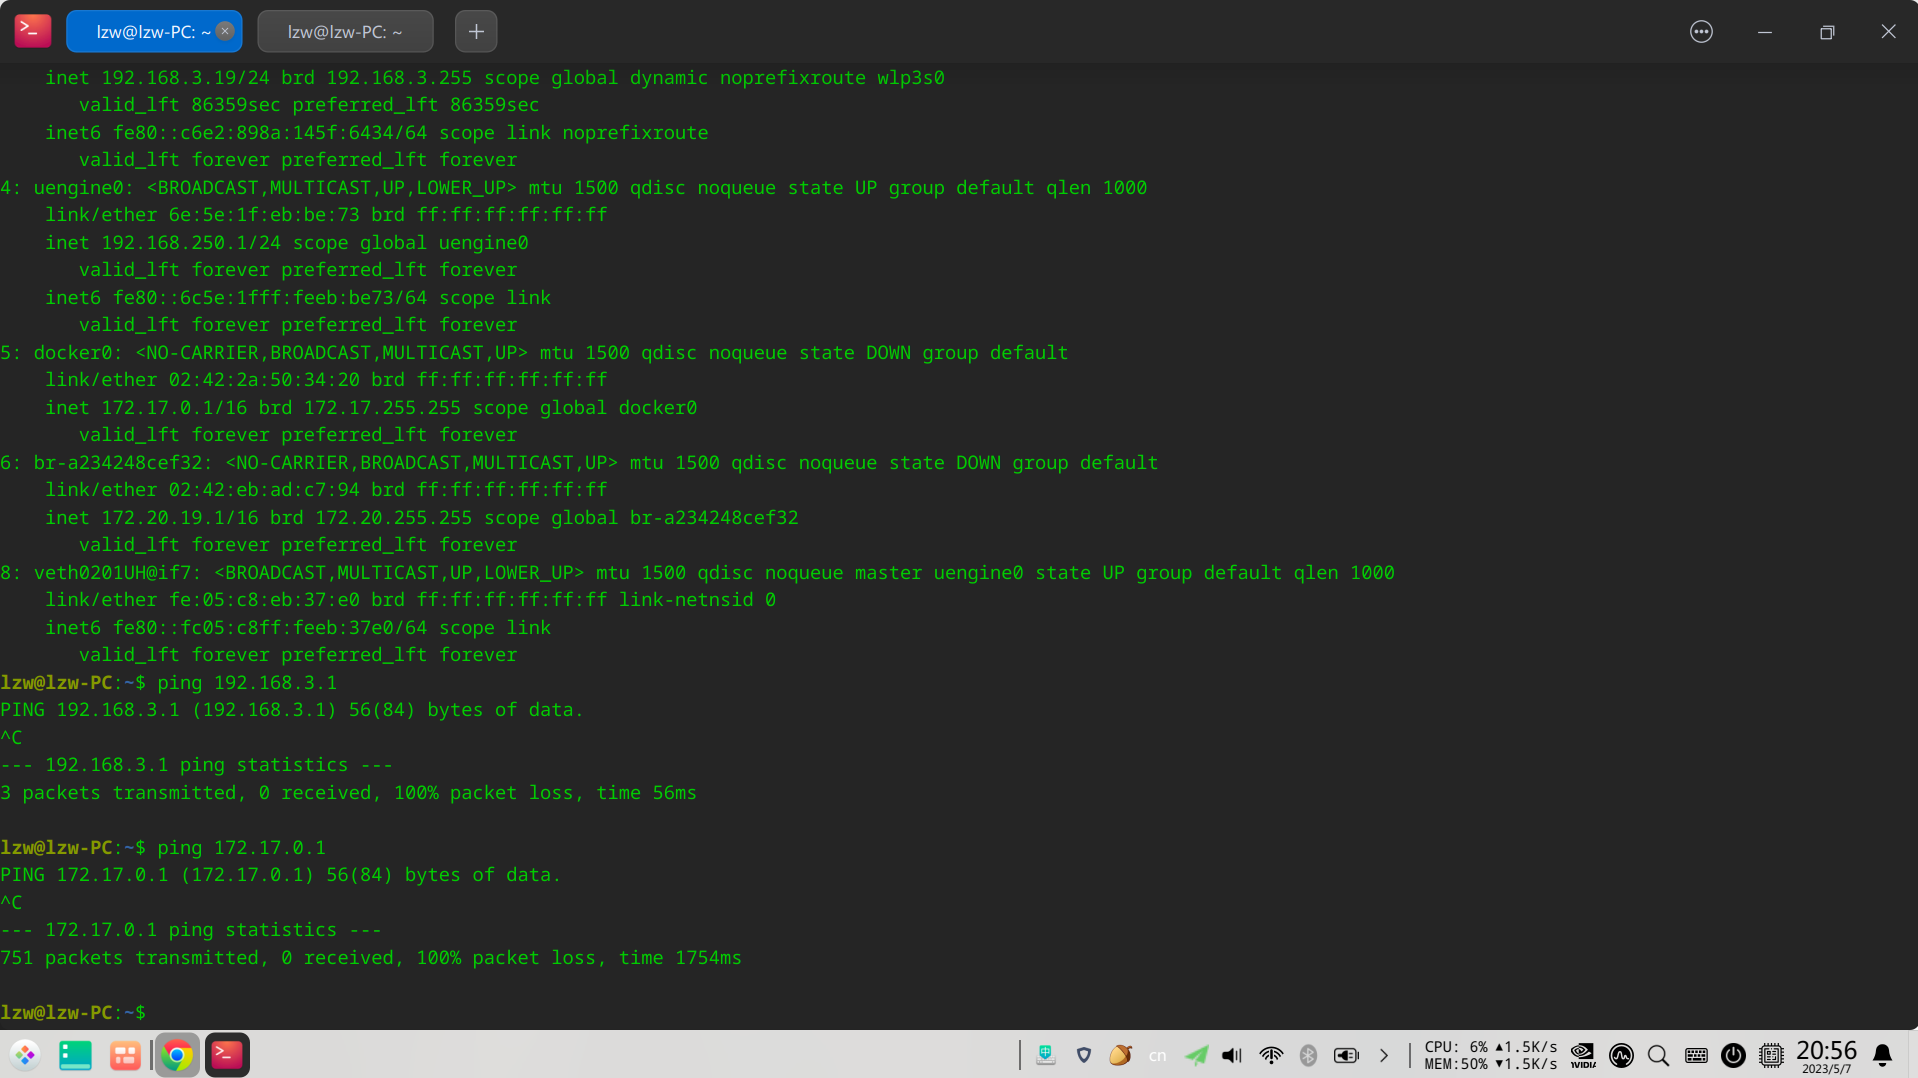Click the '--- 192.168.3.1 ping statistics ---' line
The height and width of the screenshot is (1078, 1918).
coord(197,765)
